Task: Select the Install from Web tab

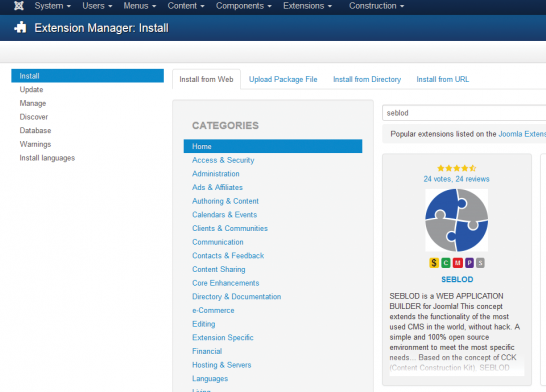Action: coord(206,79)
